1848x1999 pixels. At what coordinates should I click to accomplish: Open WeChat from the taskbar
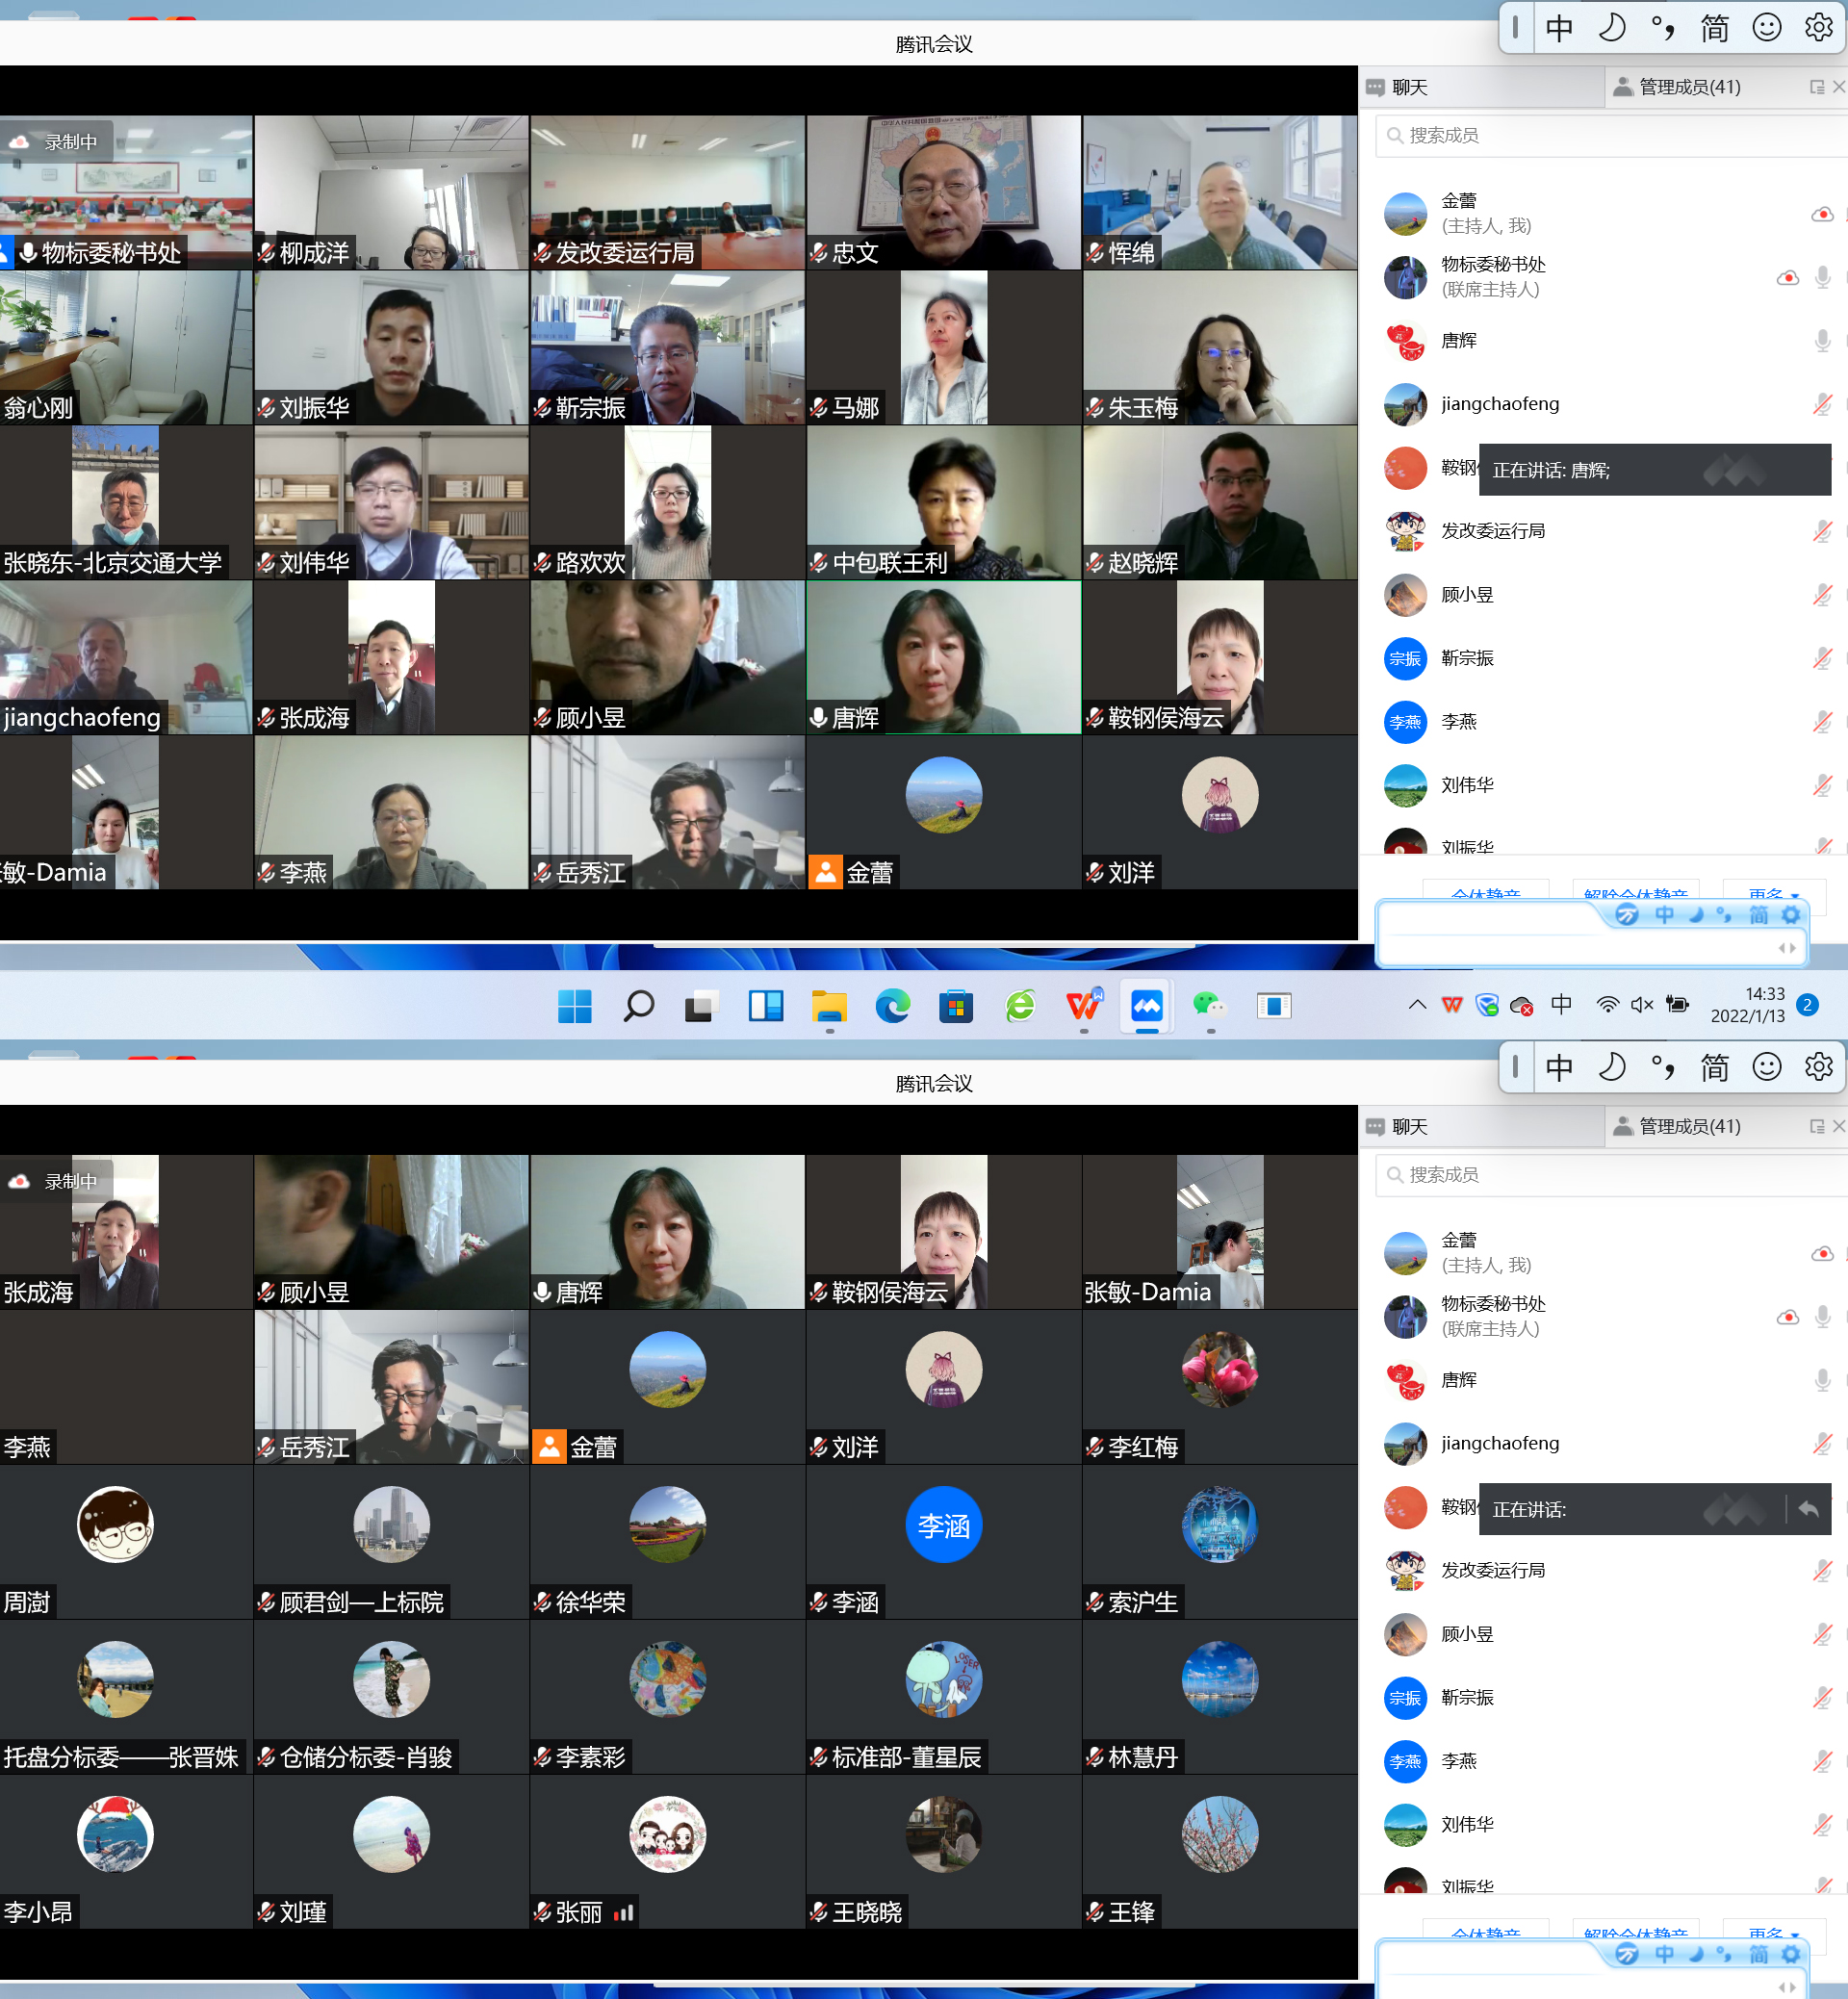(1210, 1005)
